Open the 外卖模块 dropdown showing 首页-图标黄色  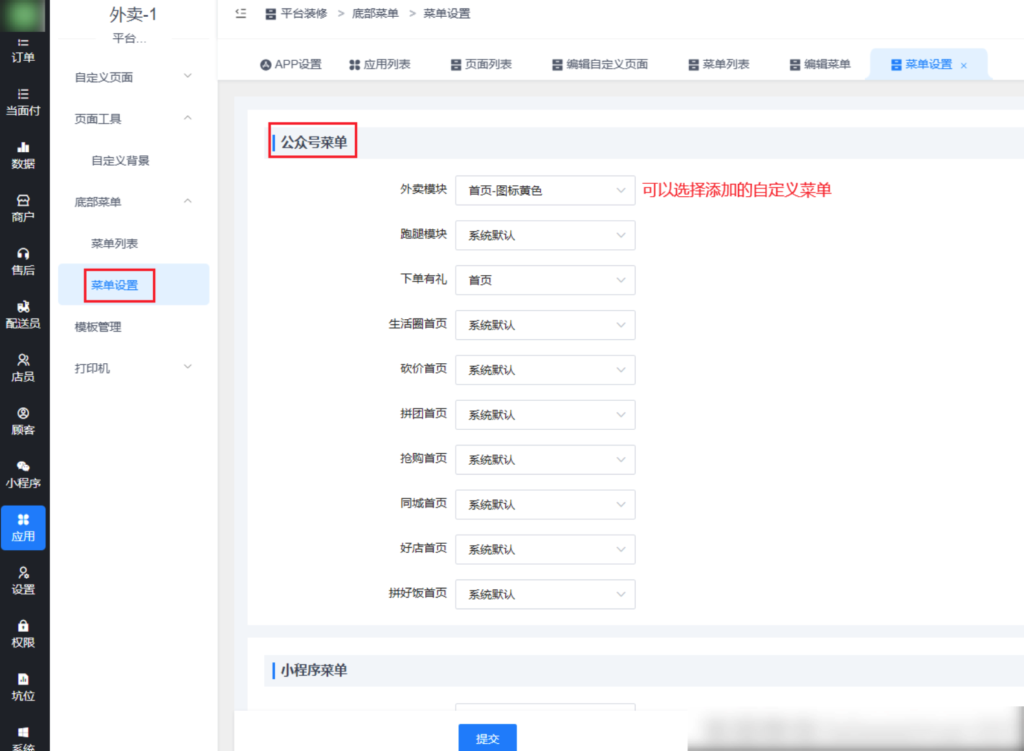(545, 190)
